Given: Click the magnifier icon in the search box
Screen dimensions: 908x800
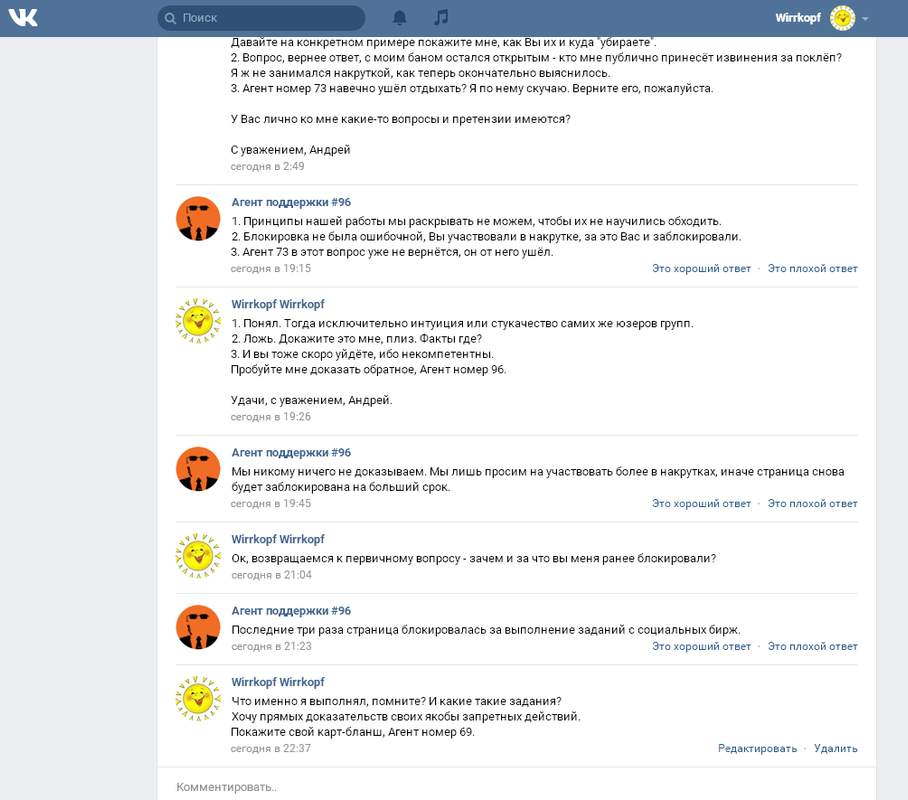Looking at the screenshot, I should tap(170, 19).
